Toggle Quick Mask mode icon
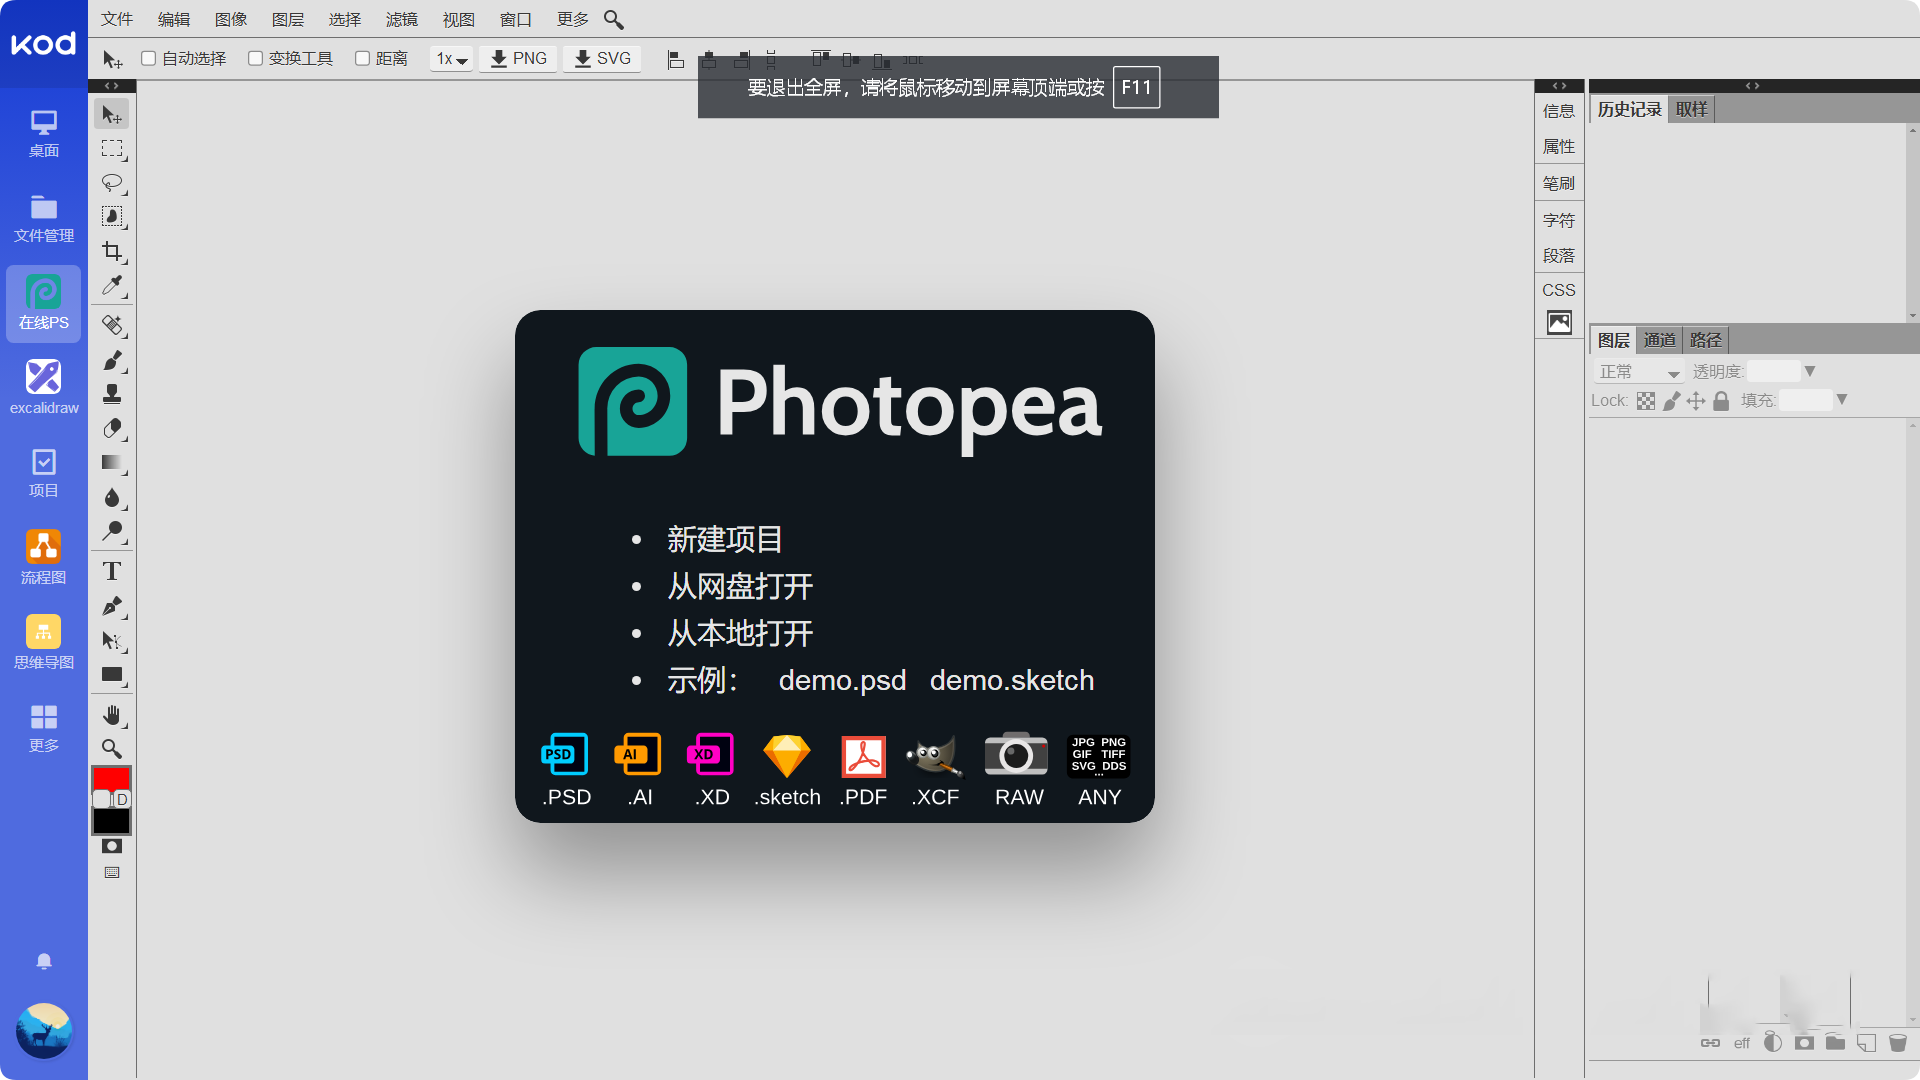1920x1080 pixels. (112, 846)
